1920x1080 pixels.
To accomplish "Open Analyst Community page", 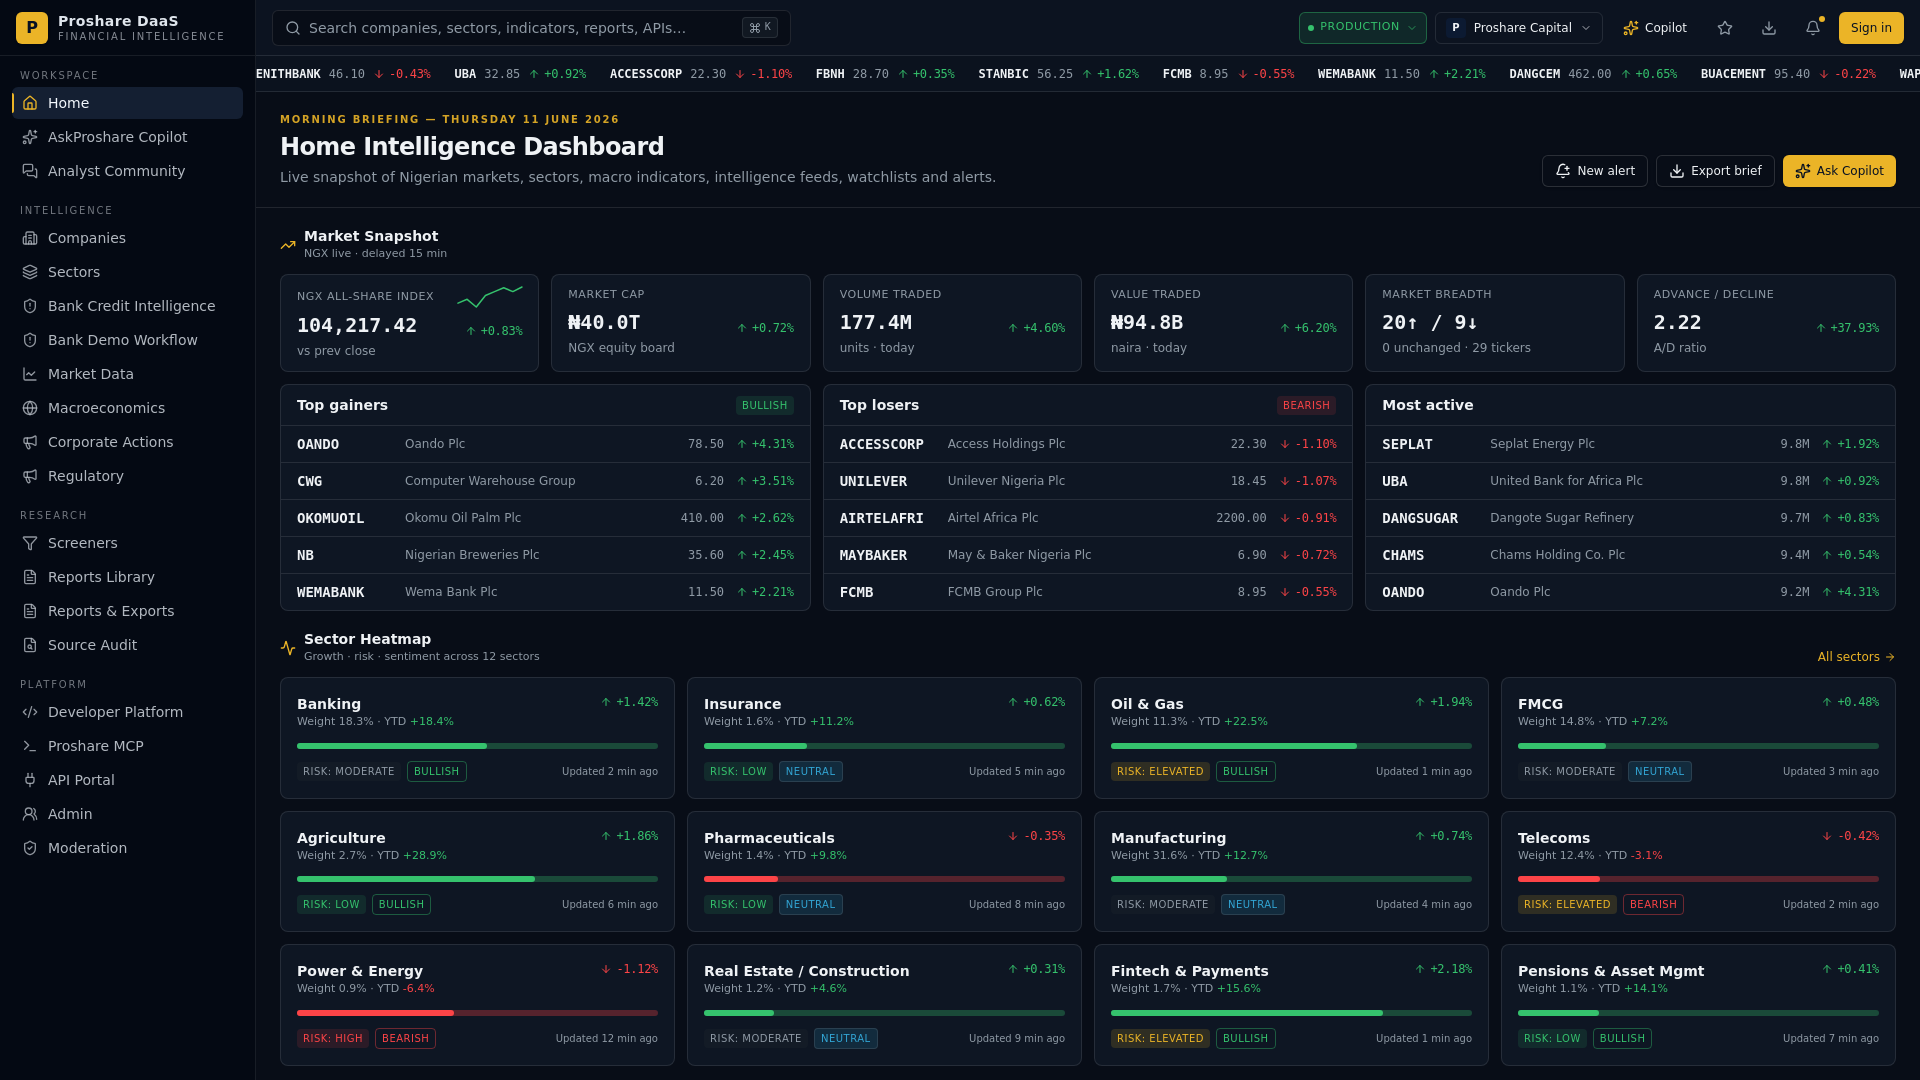I will tap(128, 171).
